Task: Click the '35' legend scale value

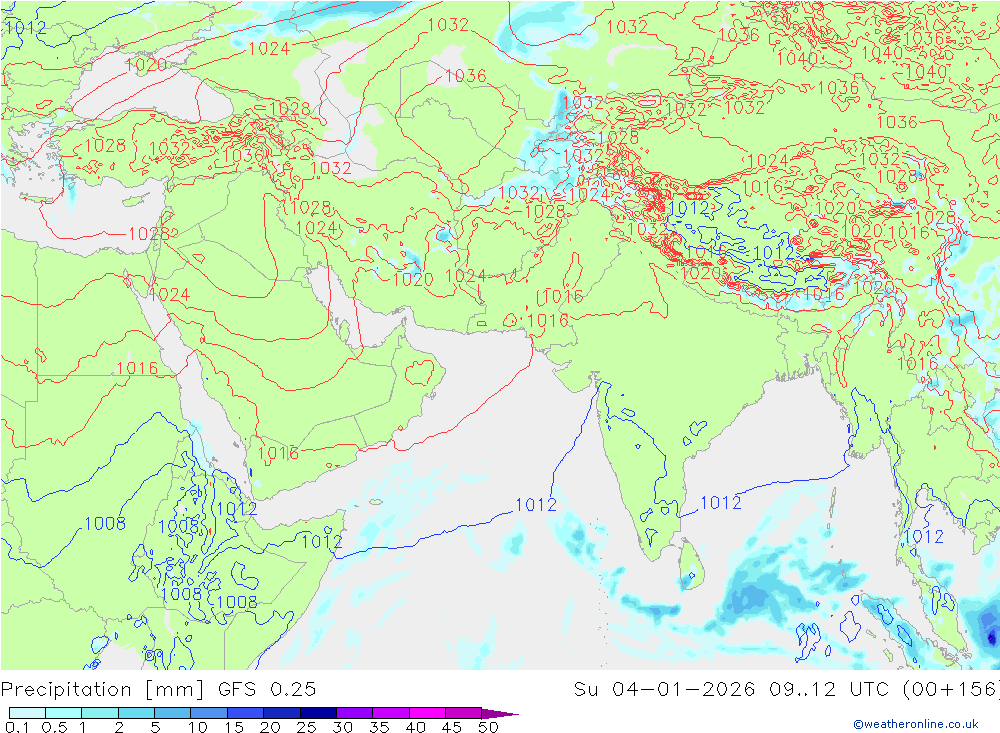Action: click(379, 727)
